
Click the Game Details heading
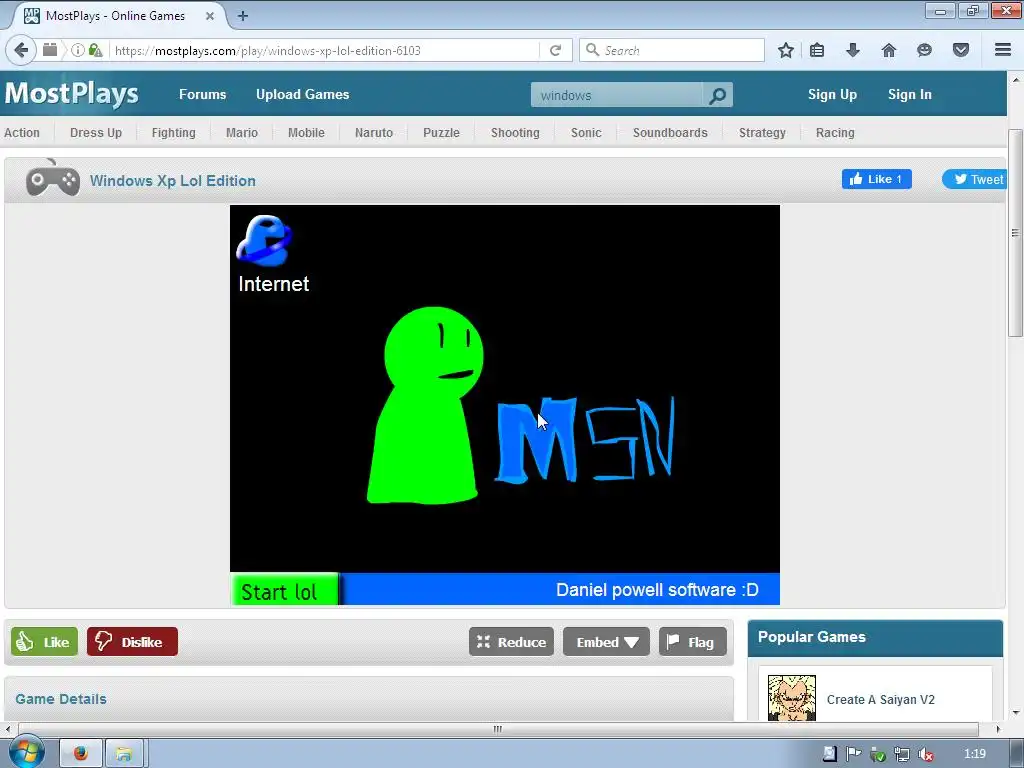61,699
